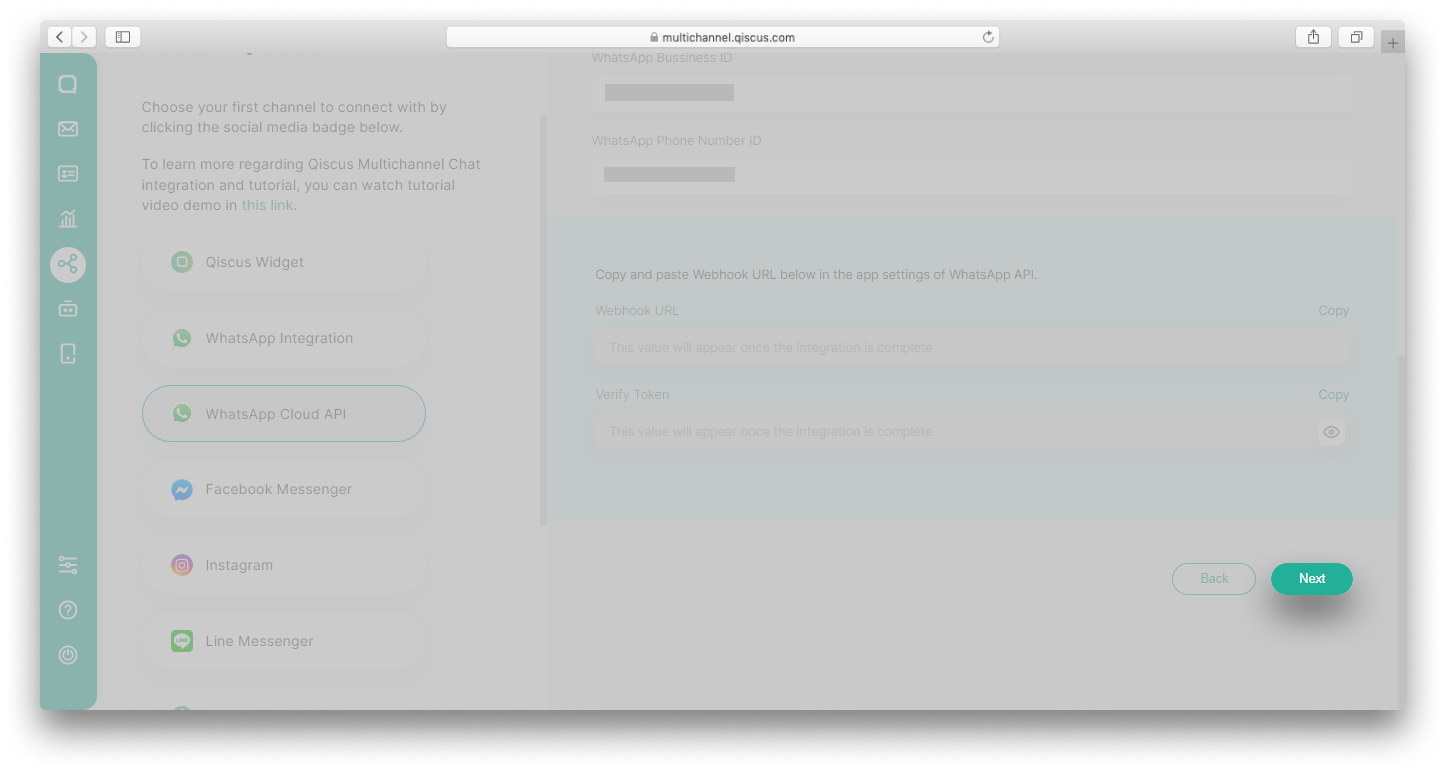This screenshot has height=770, width=1445.
Task: Reload the page from the address bar
Action: point(988,37)
